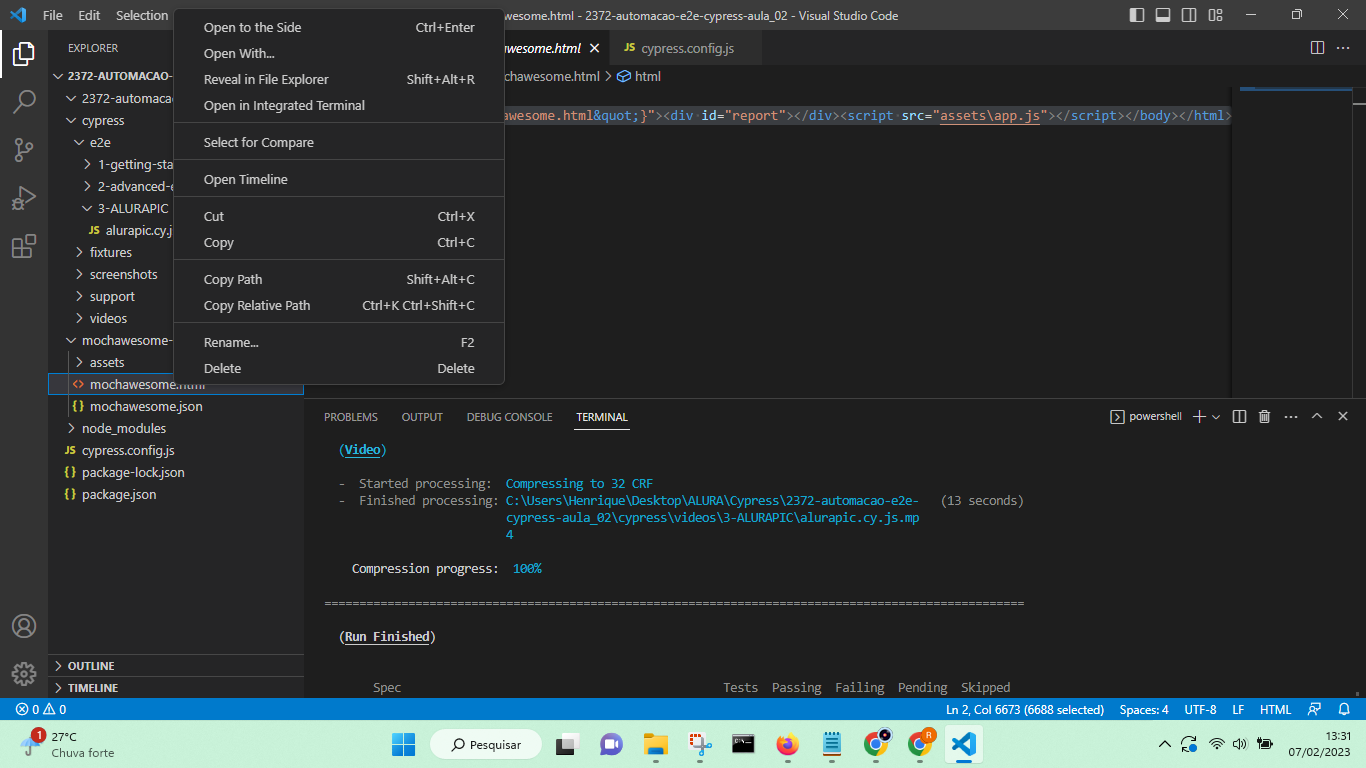Screen dimensions: 1366x768
Task: Change indentation via Spaces: 4
Action: (x=1144, y=709)
